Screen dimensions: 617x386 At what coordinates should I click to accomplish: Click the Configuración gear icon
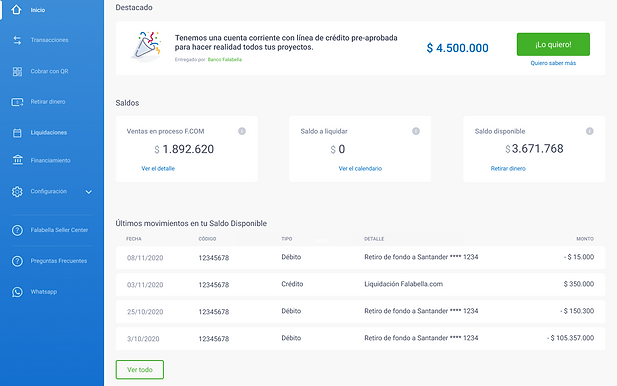tap(17, 192)
